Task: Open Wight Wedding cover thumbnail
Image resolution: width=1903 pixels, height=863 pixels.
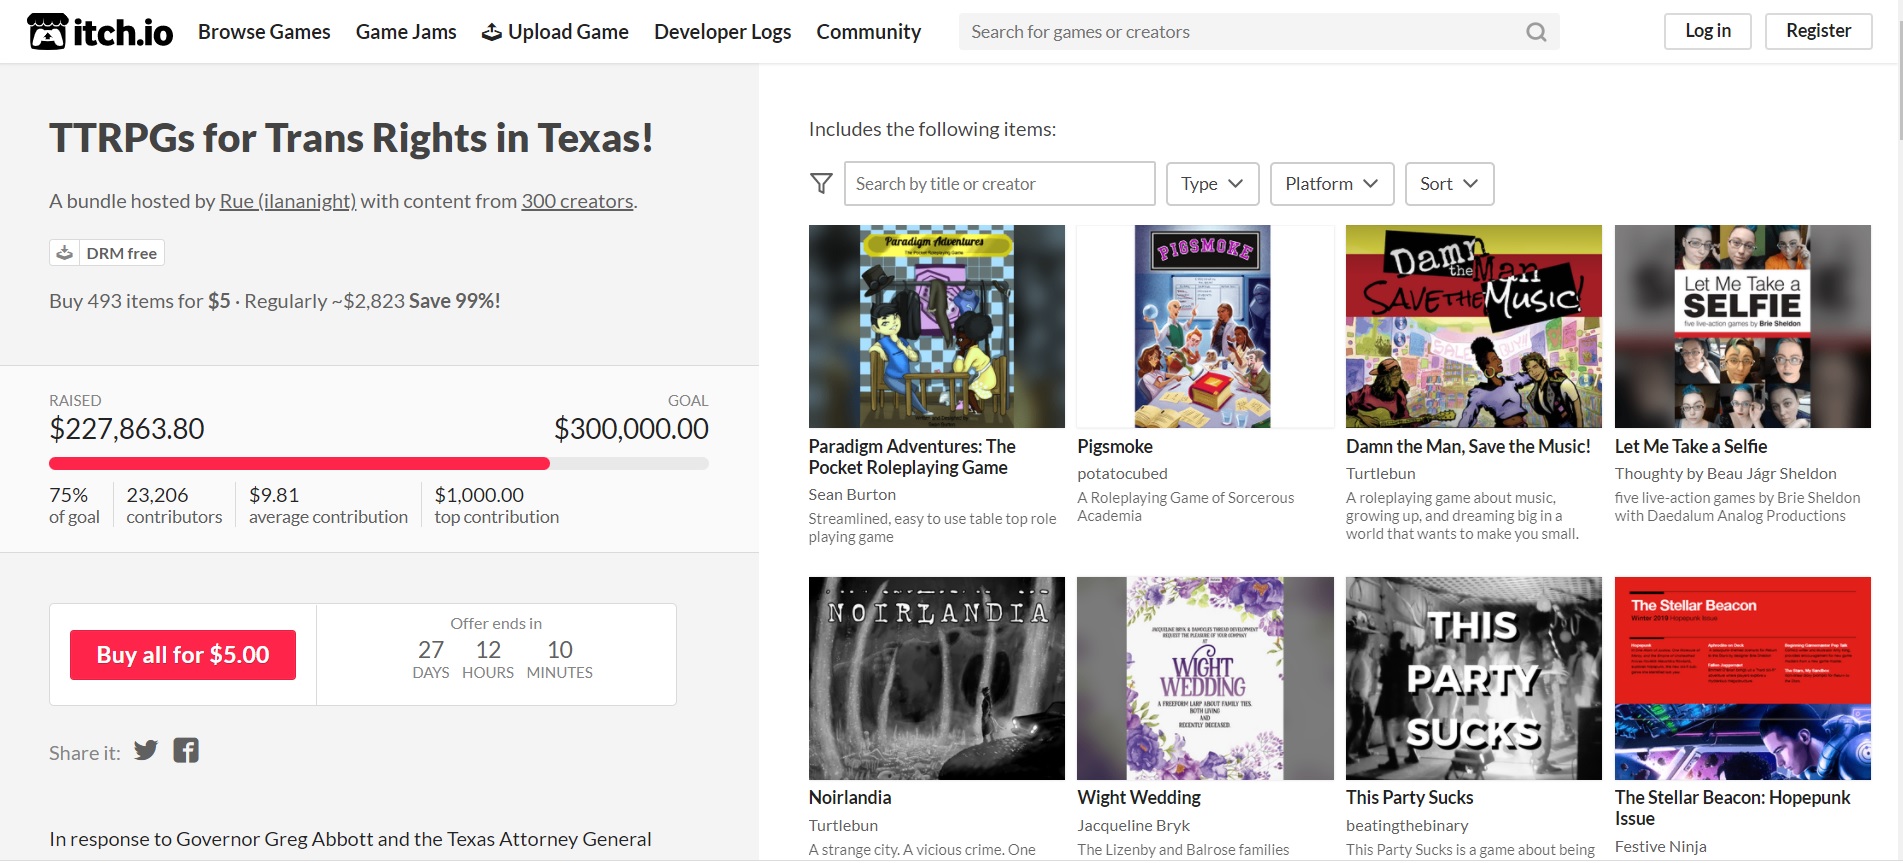Action: click(1205, 678)
